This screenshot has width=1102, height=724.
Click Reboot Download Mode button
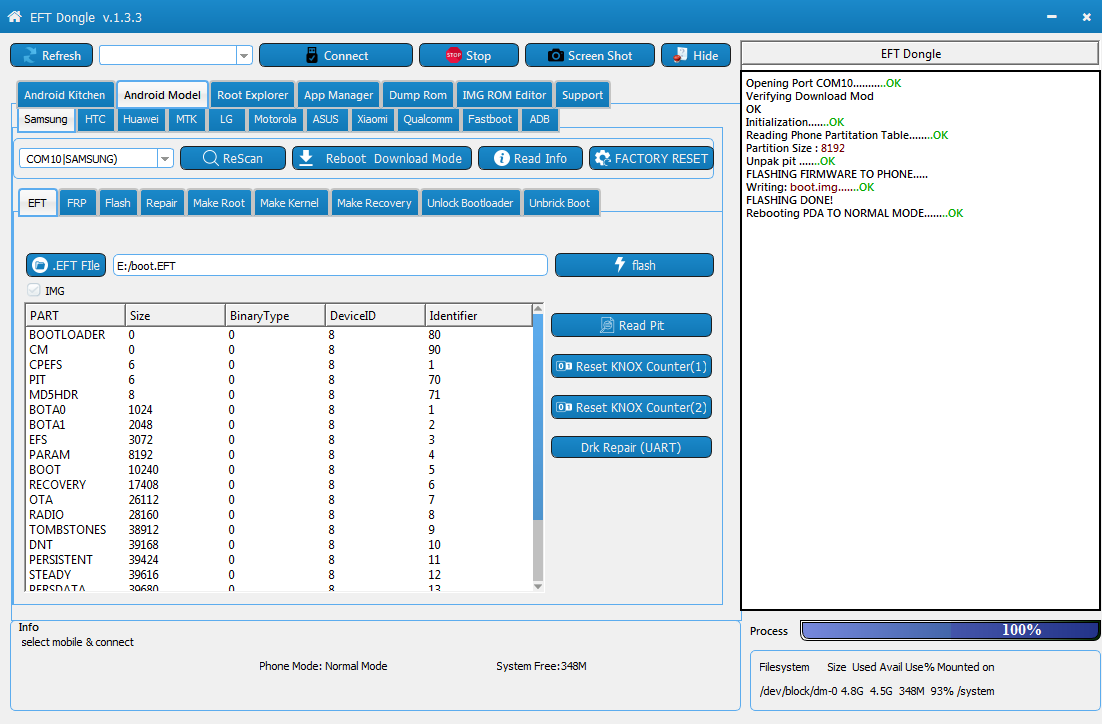click(381, 159)
